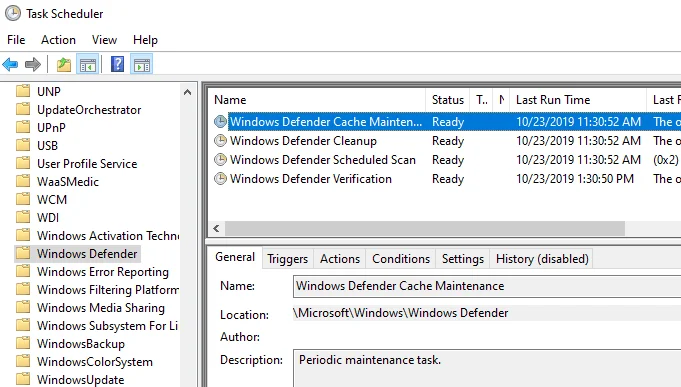Click clock icon of Windows Defender Cache Maintenance
Screen dimensions: 681x387
point(221,122)
